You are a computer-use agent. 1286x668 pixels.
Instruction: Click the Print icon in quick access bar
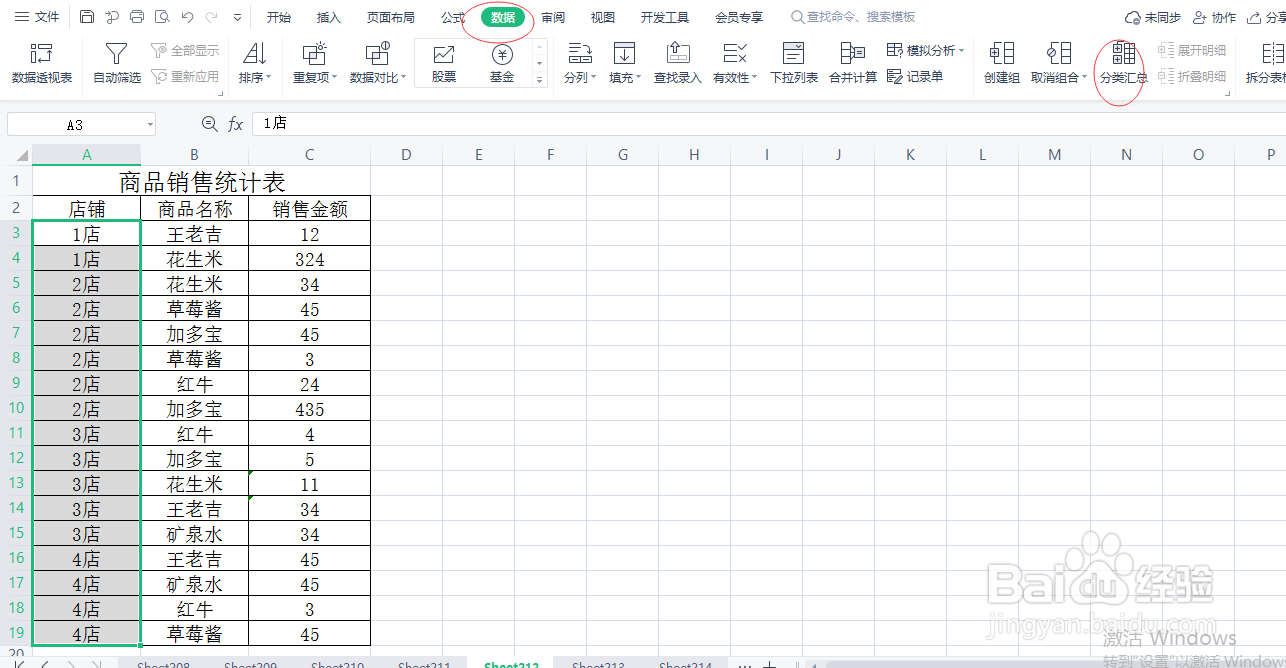tap(137, 17)
